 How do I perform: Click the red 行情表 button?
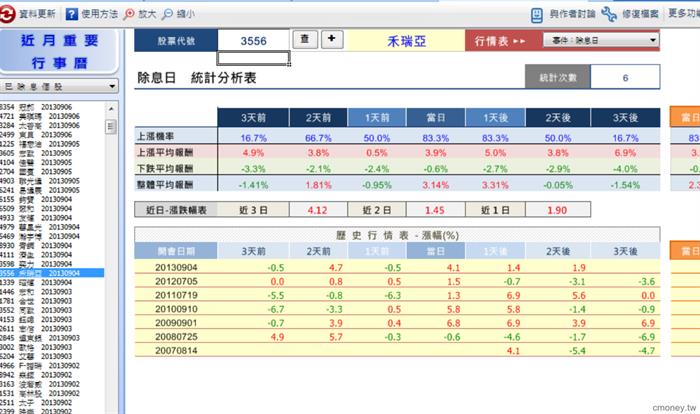(x=500, y=41)
